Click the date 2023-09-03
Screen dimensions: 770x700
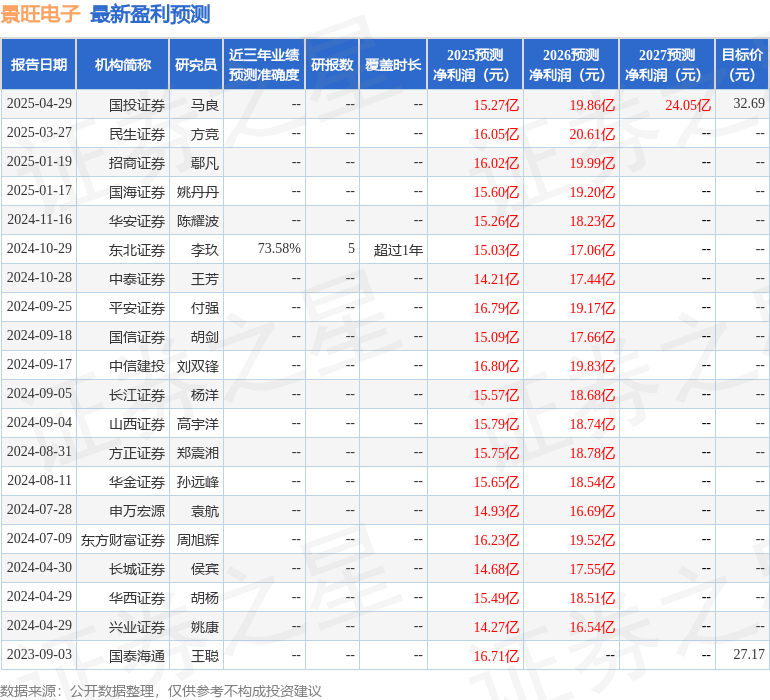[39, 654]
